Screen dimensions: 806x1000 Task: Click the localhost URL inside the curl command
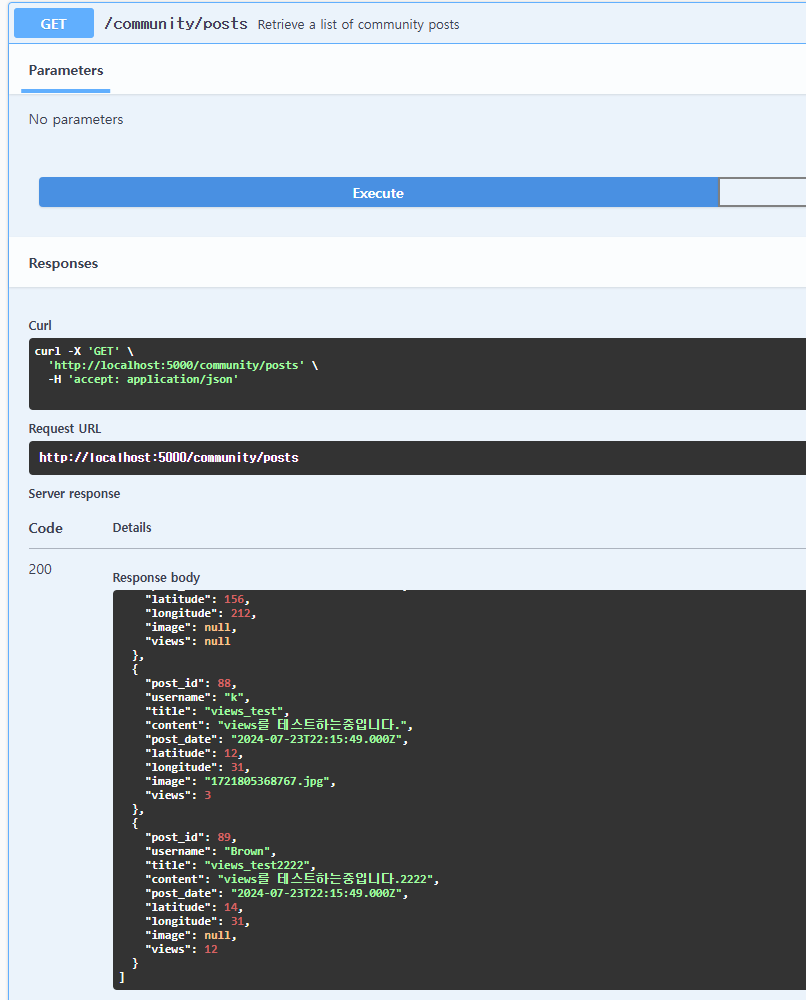click(x=177, y=365)
